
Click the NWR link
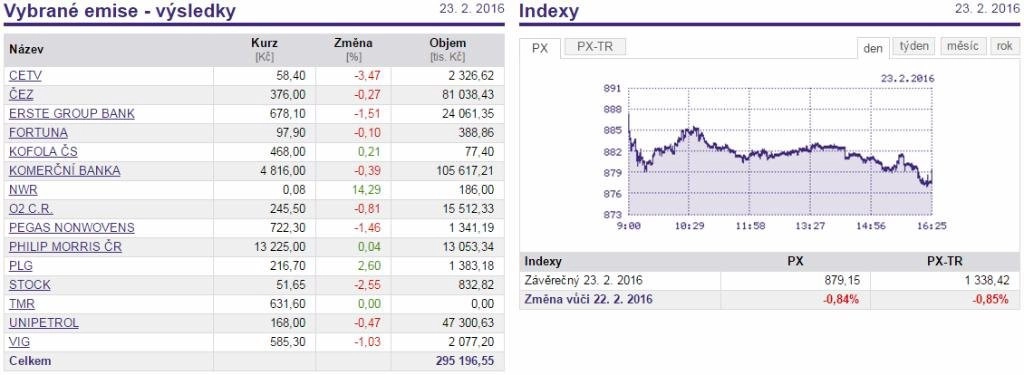(24, 190)
